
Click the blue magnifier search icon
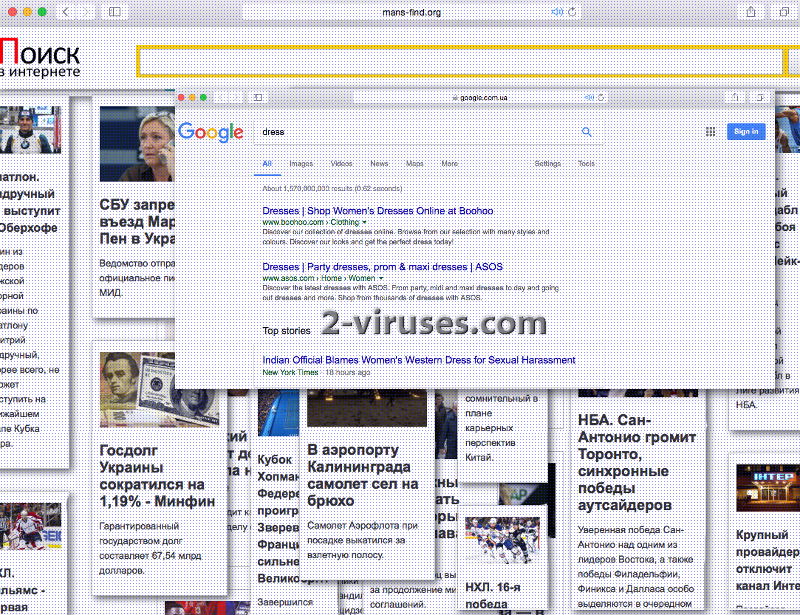(587, 132)
